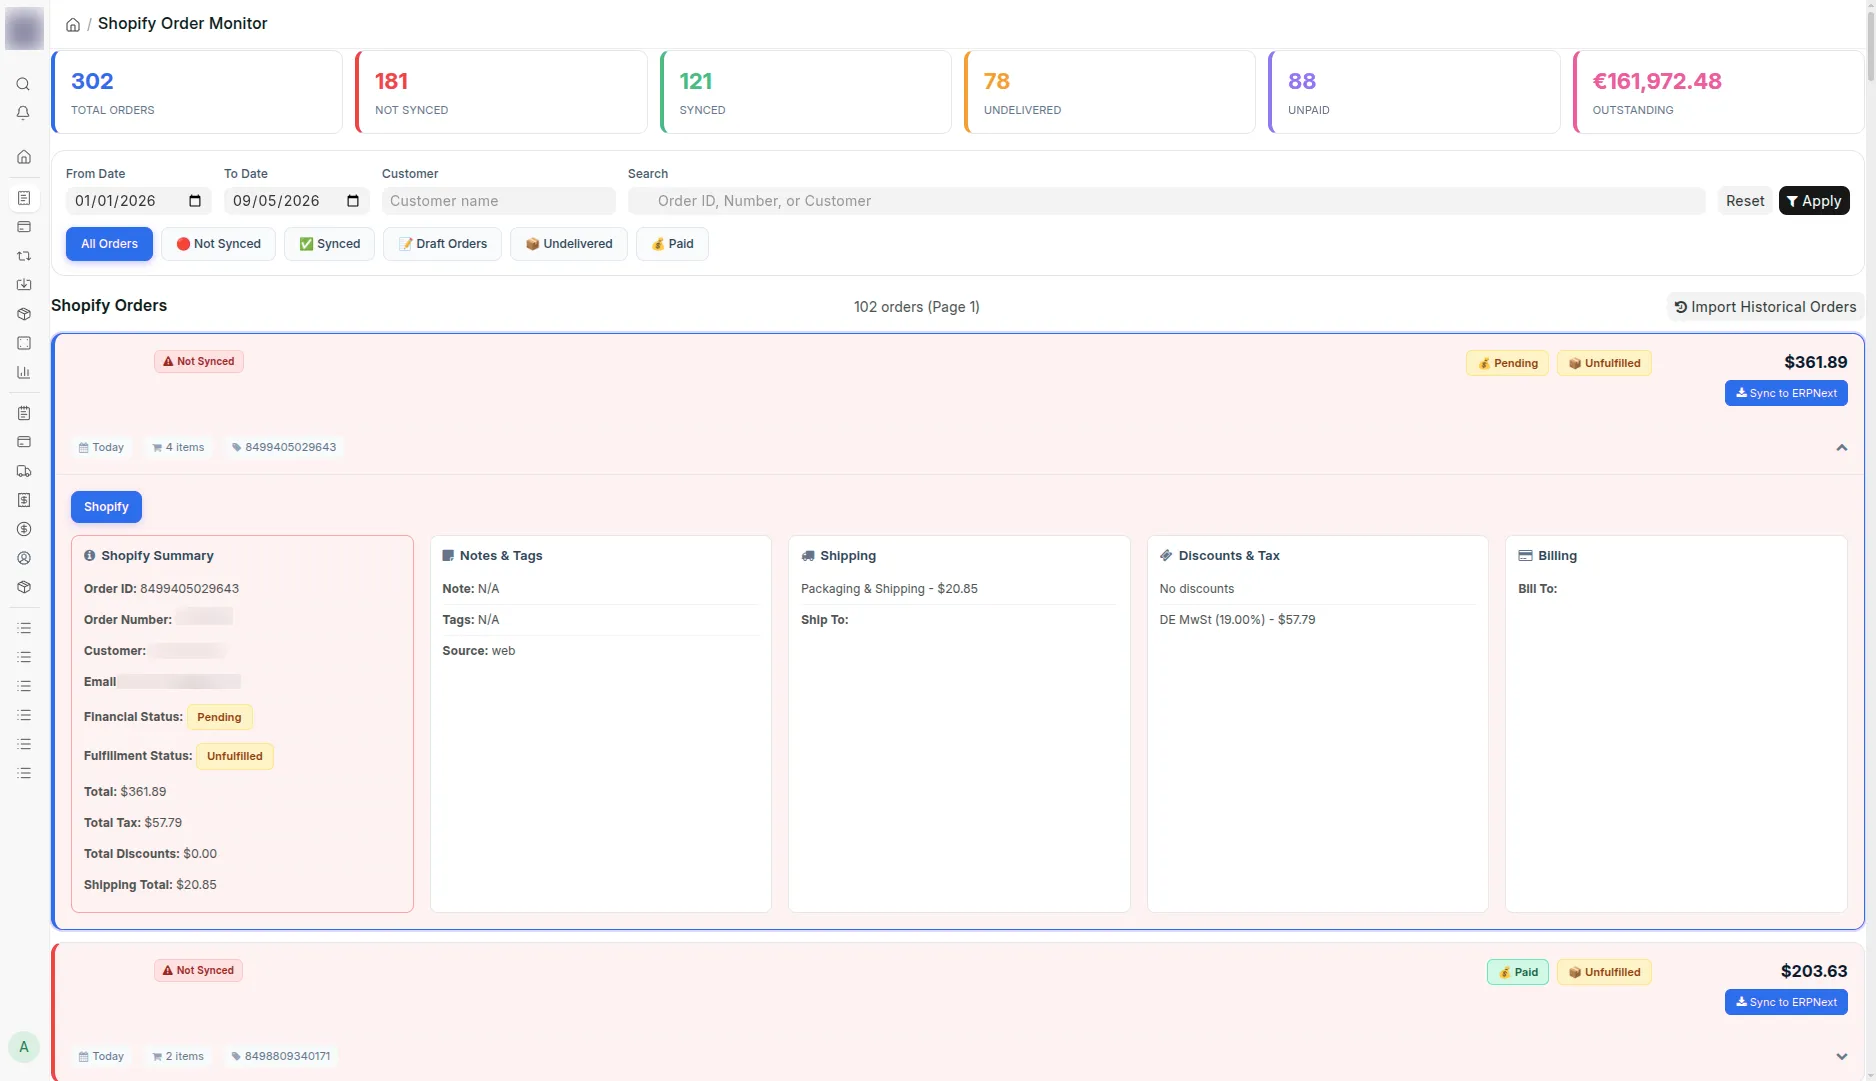The width and height of the screenshot is (1876, 1081).
Task: Click the 78 Undelivered stat card
Action: point(1110,92)
